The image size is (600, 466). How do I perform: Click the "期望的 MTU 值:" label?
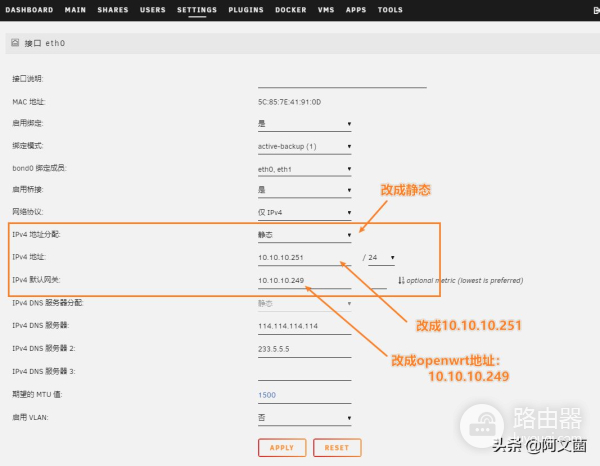pyautogui.click(x=37, y=394)
